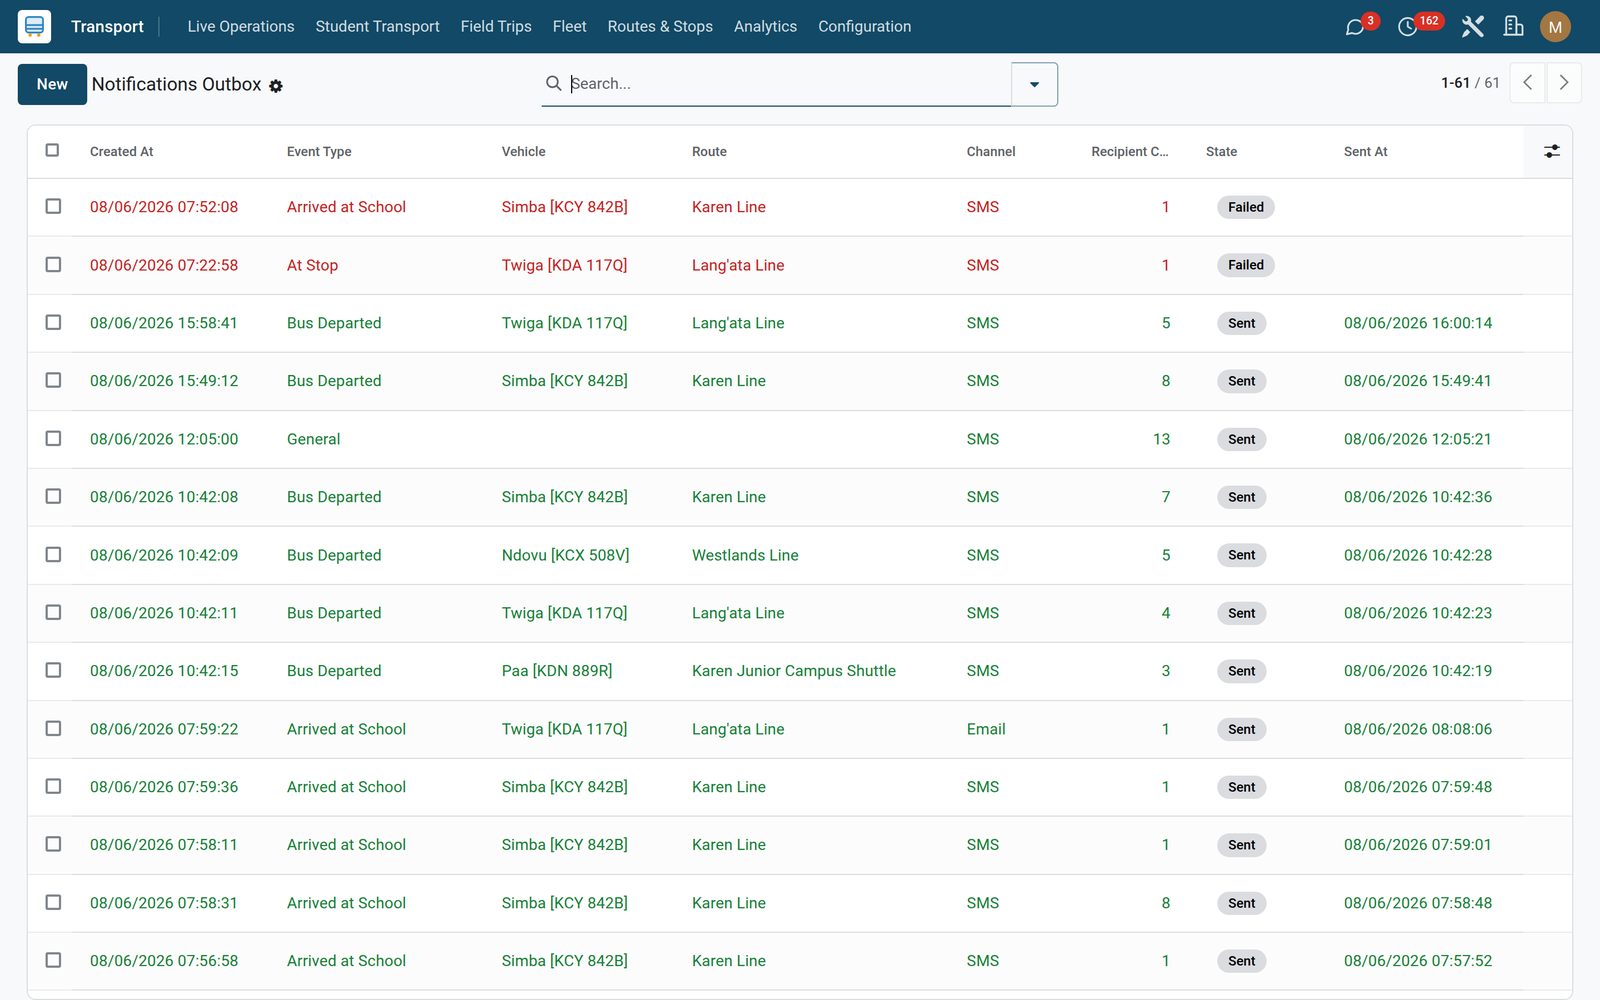Open the Configuration menu

pyautogui.click(x=865, y=27)
